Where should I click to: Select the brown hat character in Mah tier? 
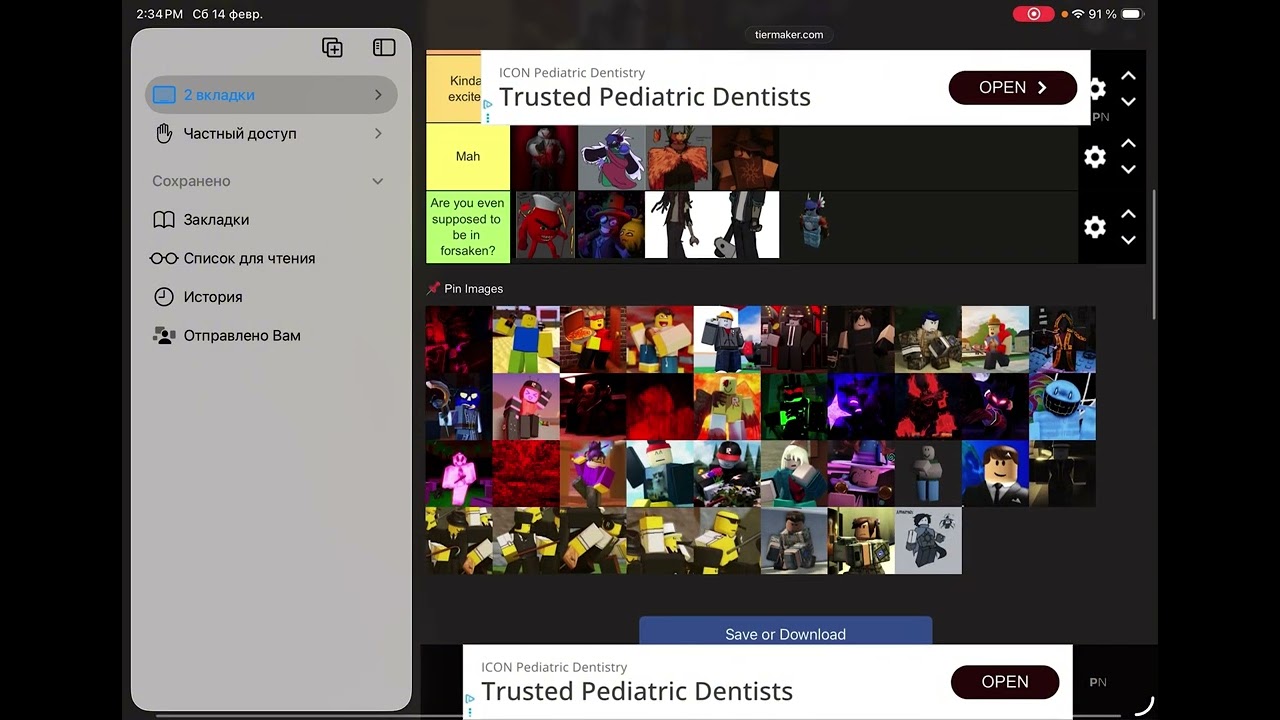click(x=744, y=157)
